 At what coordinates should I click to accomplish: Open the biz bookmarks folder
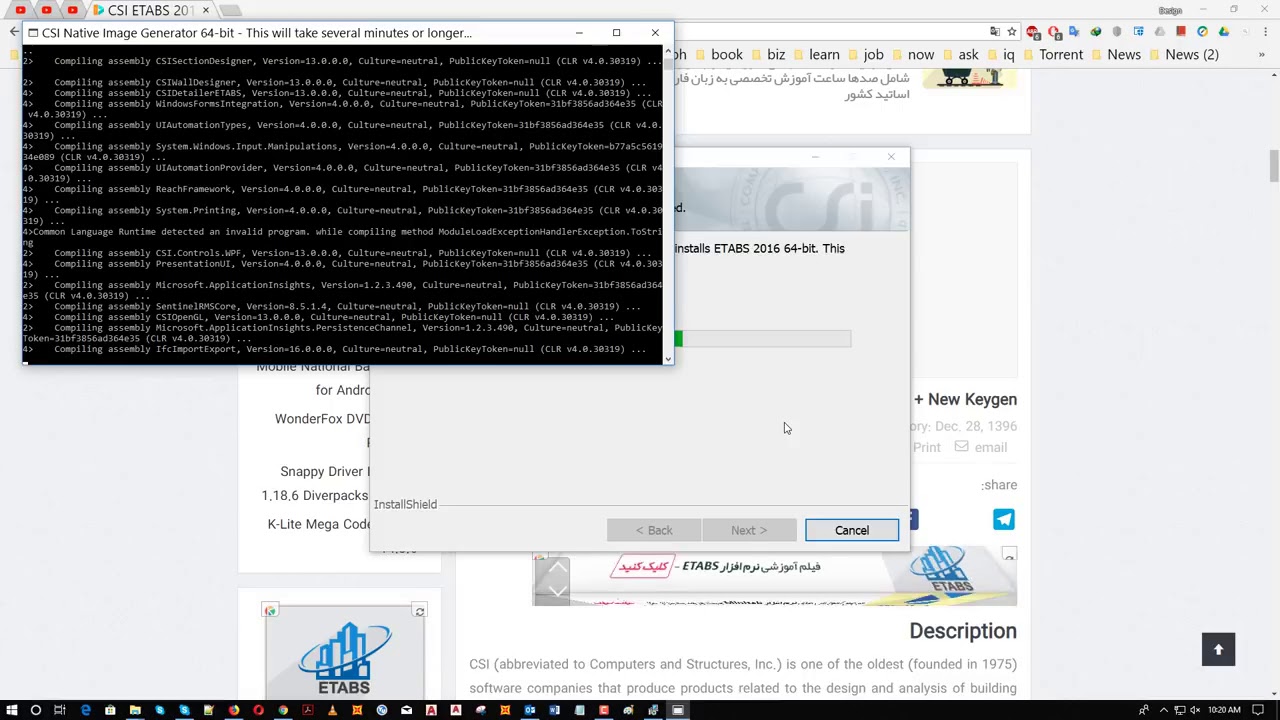[x=767, y=54]
